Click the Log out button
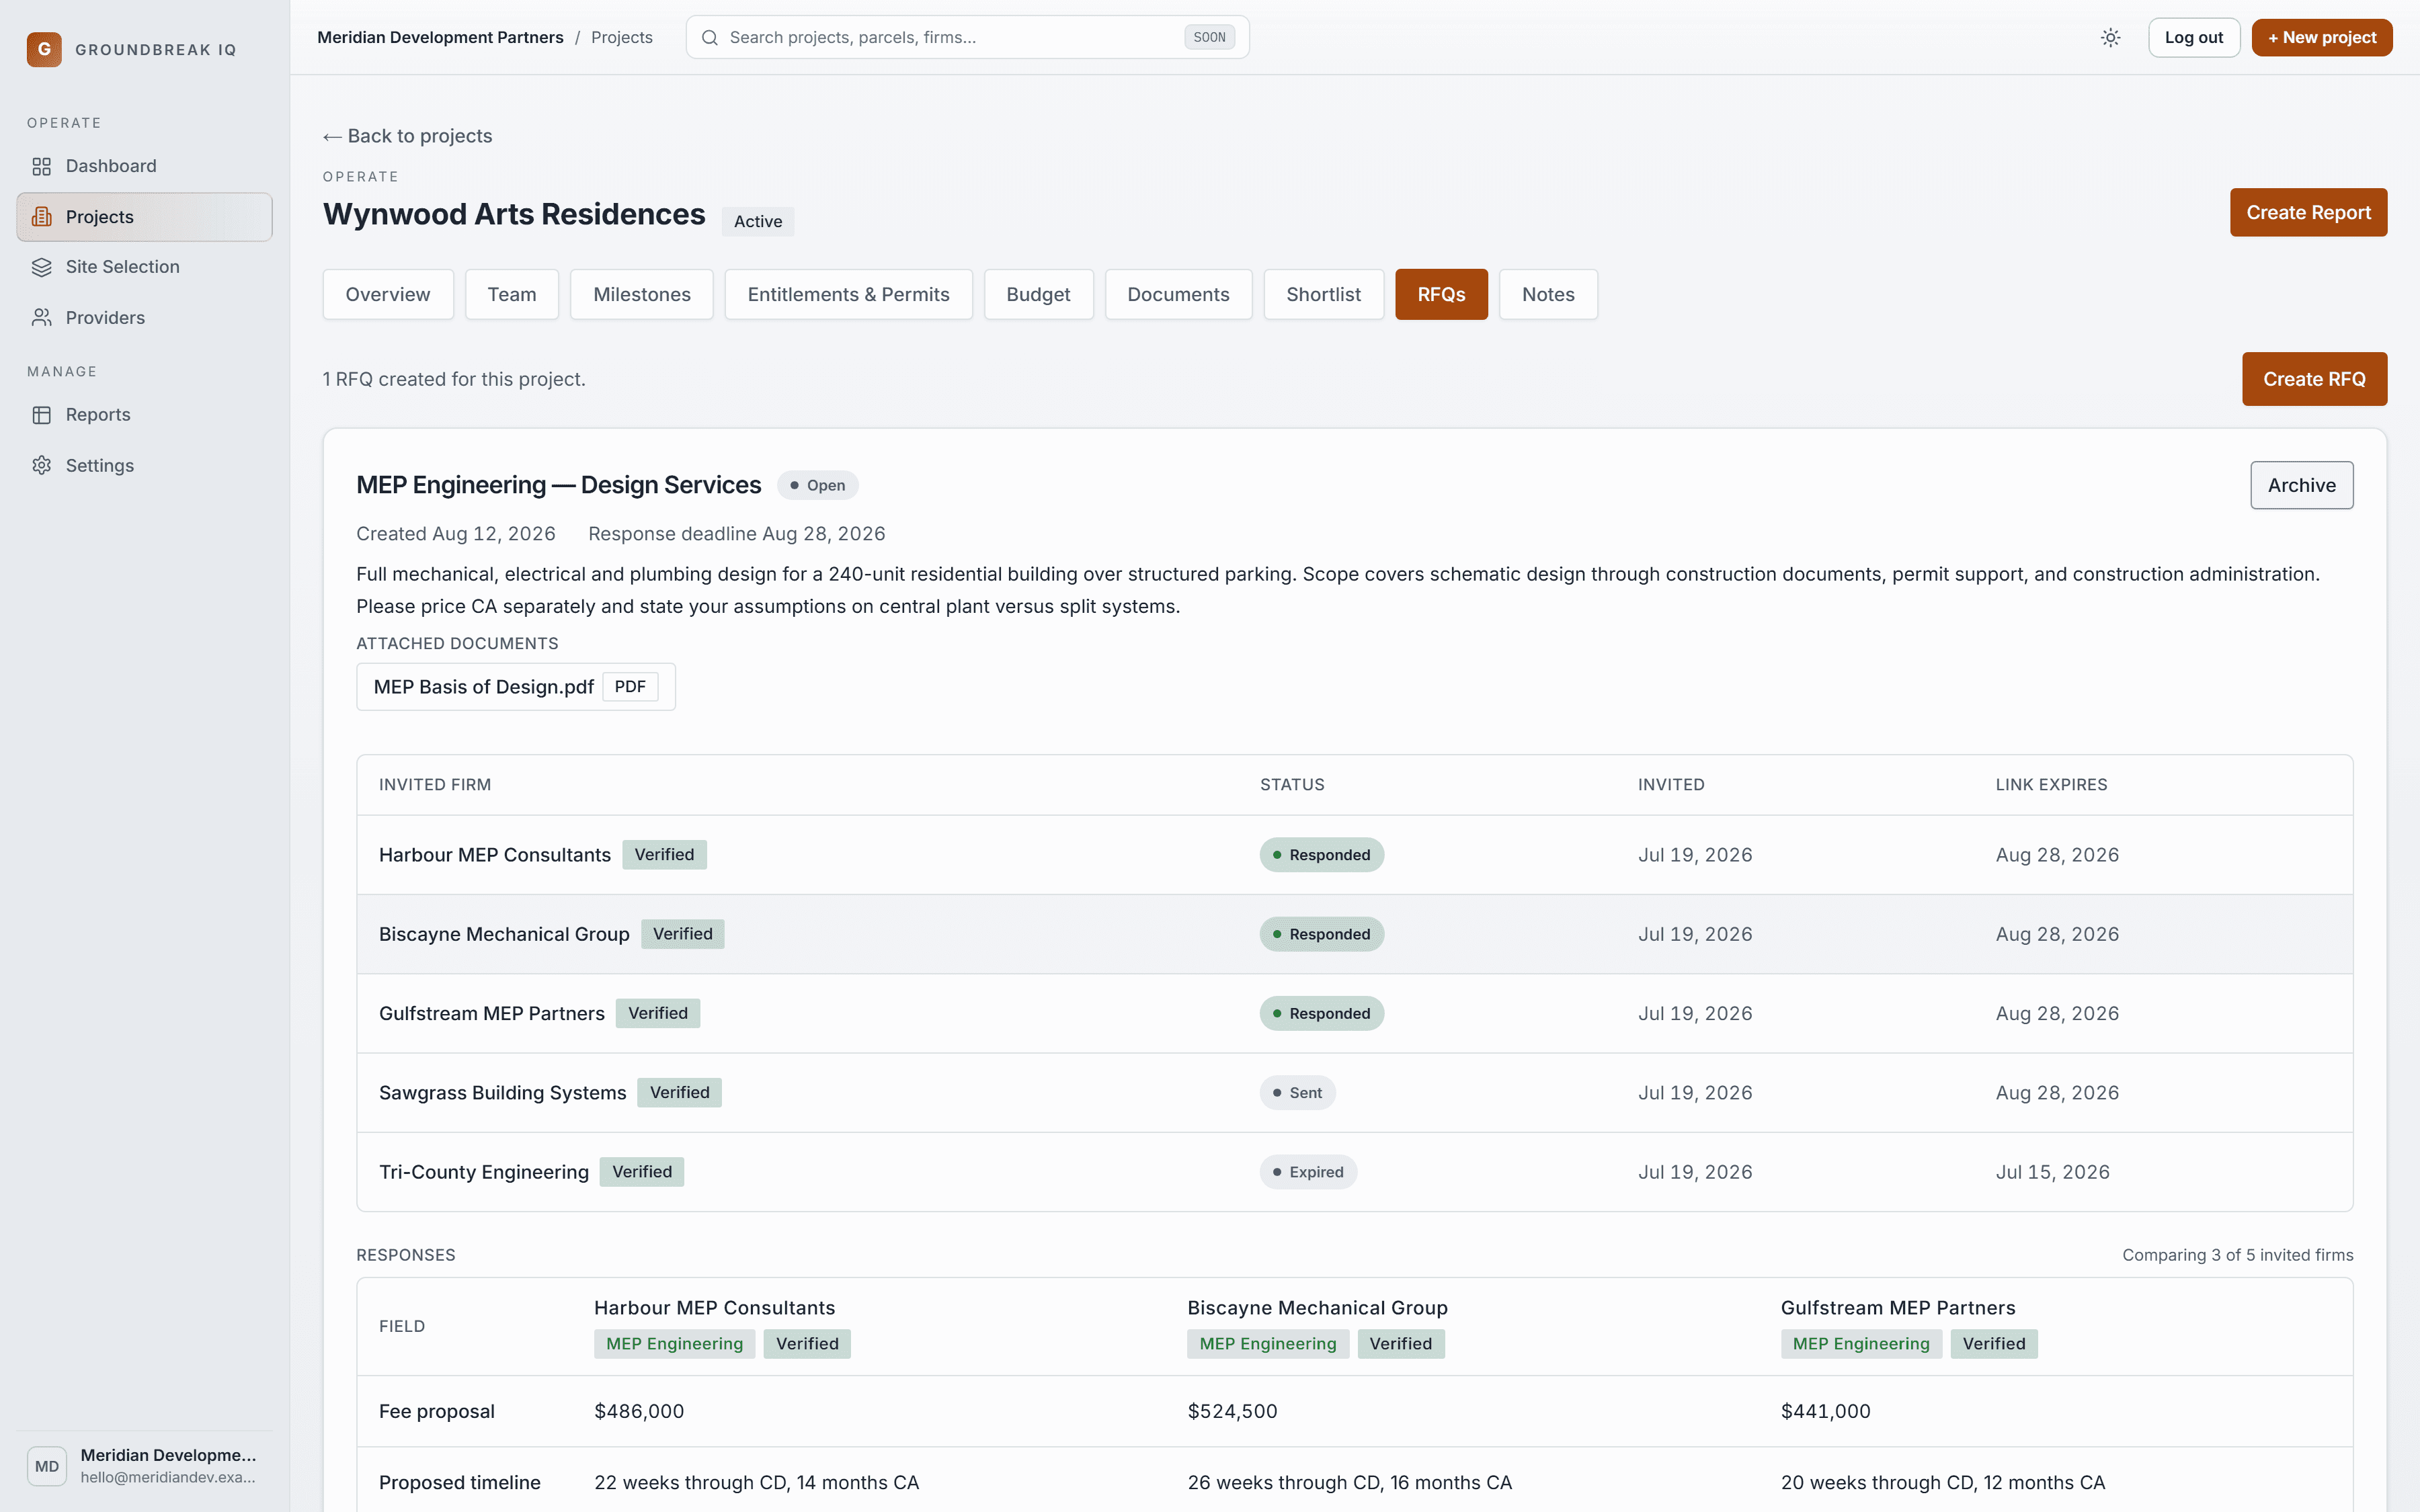 2194,38
